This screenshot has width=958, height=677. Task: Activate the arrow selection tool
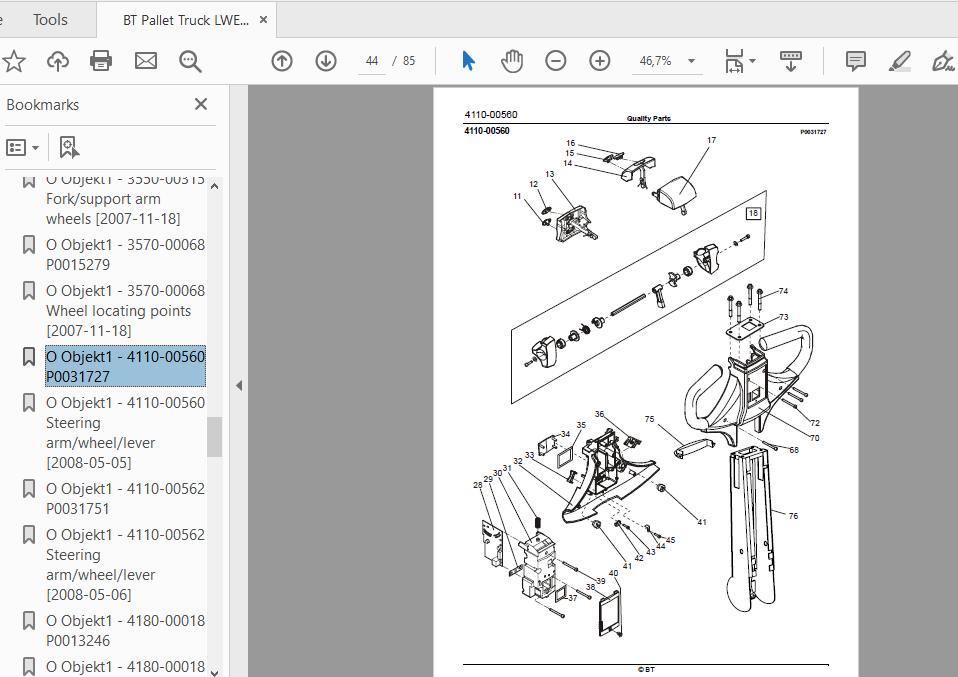pos(468,61)
